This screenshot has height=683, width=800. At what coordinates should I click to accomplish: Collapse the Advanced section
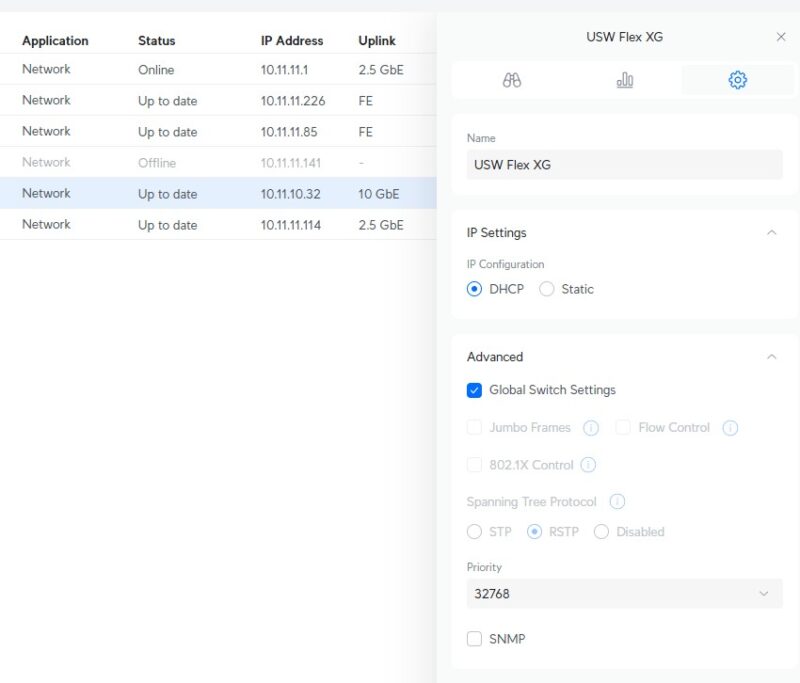(x=772, y=356)
